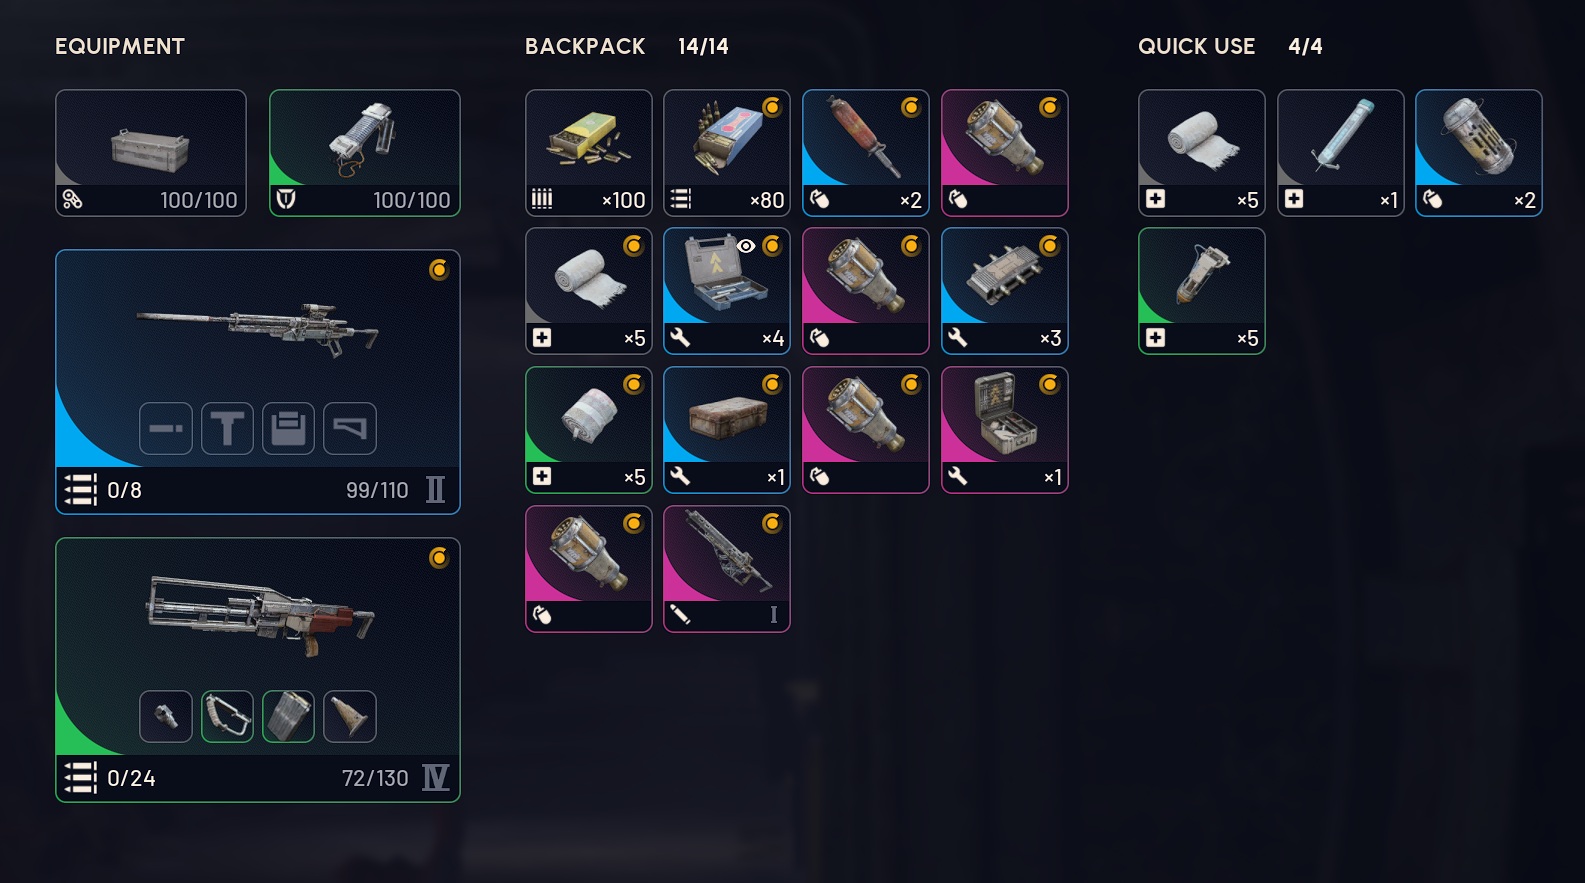Image resolution: width=1585 pixels, height=883 pixels.
Task: Click the barrel attachment slot on sniper rifle
Action: point(166,429)
